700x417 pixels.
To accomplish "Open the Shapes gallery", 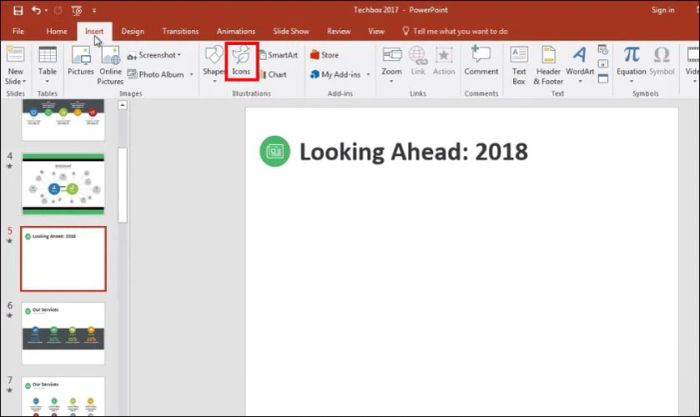I will pyautogui.click(x=213, y=65).
